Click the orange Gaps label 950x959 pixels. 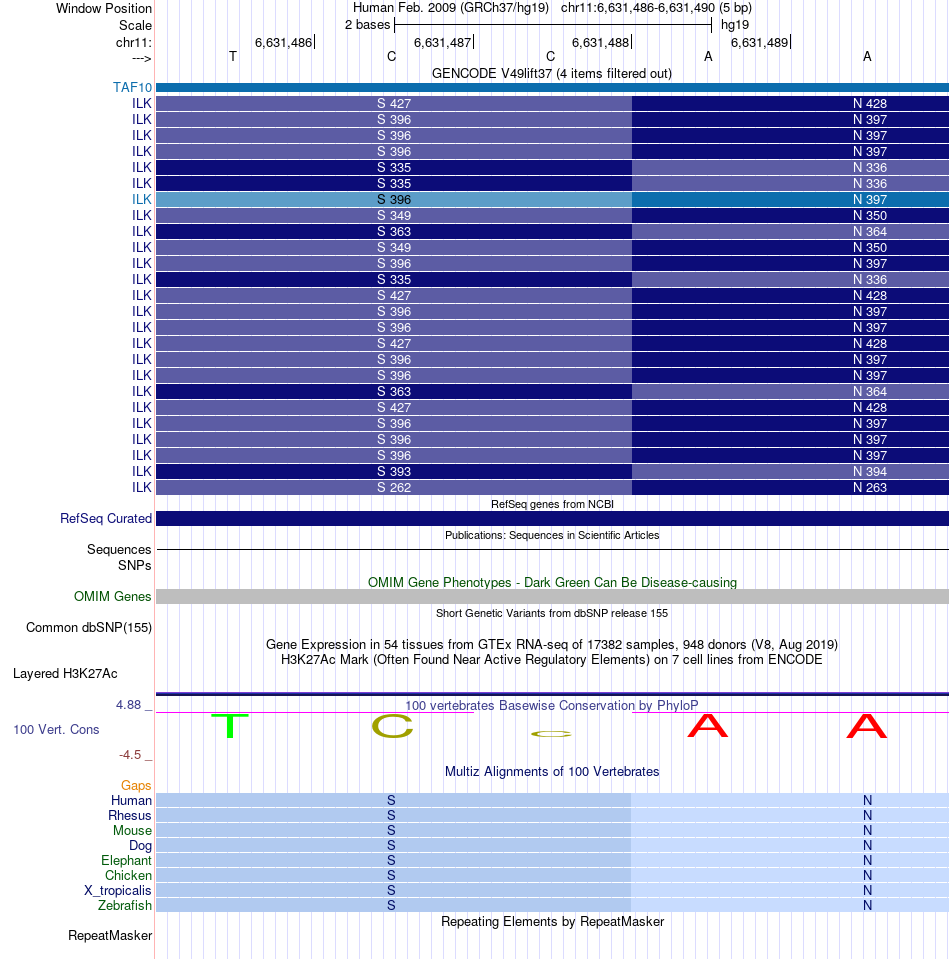136,785
